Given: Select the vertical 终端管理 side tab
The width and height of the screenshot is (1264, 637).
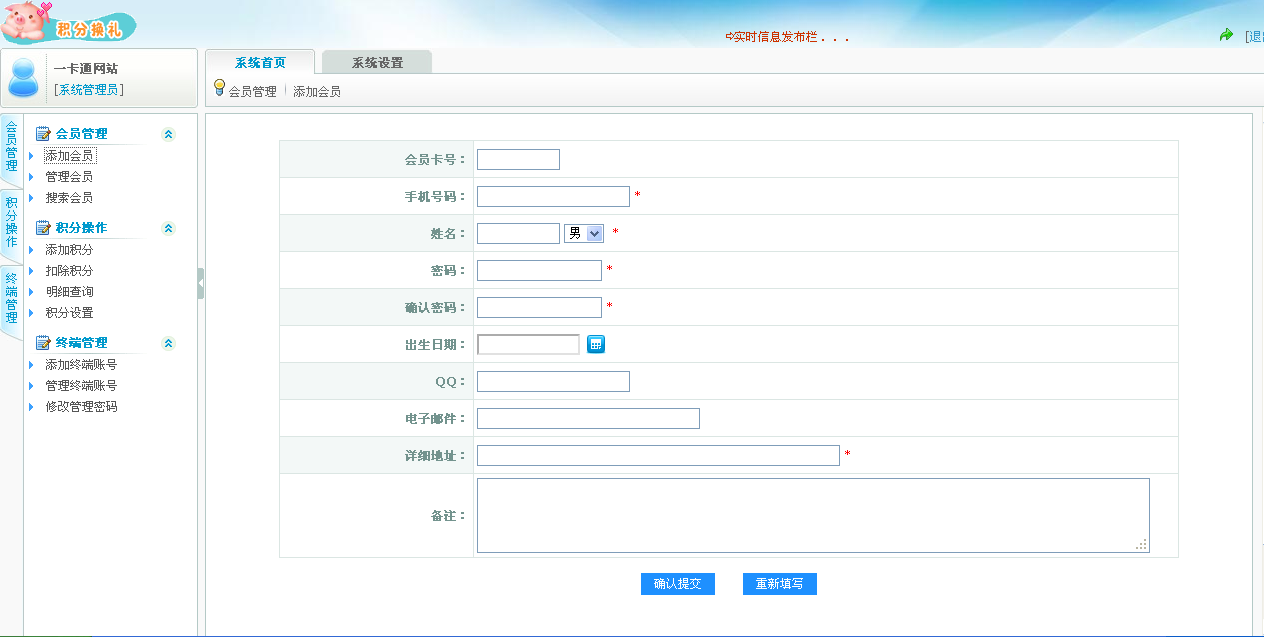Looking at the screenshot, I should click(x=11, y=298).
